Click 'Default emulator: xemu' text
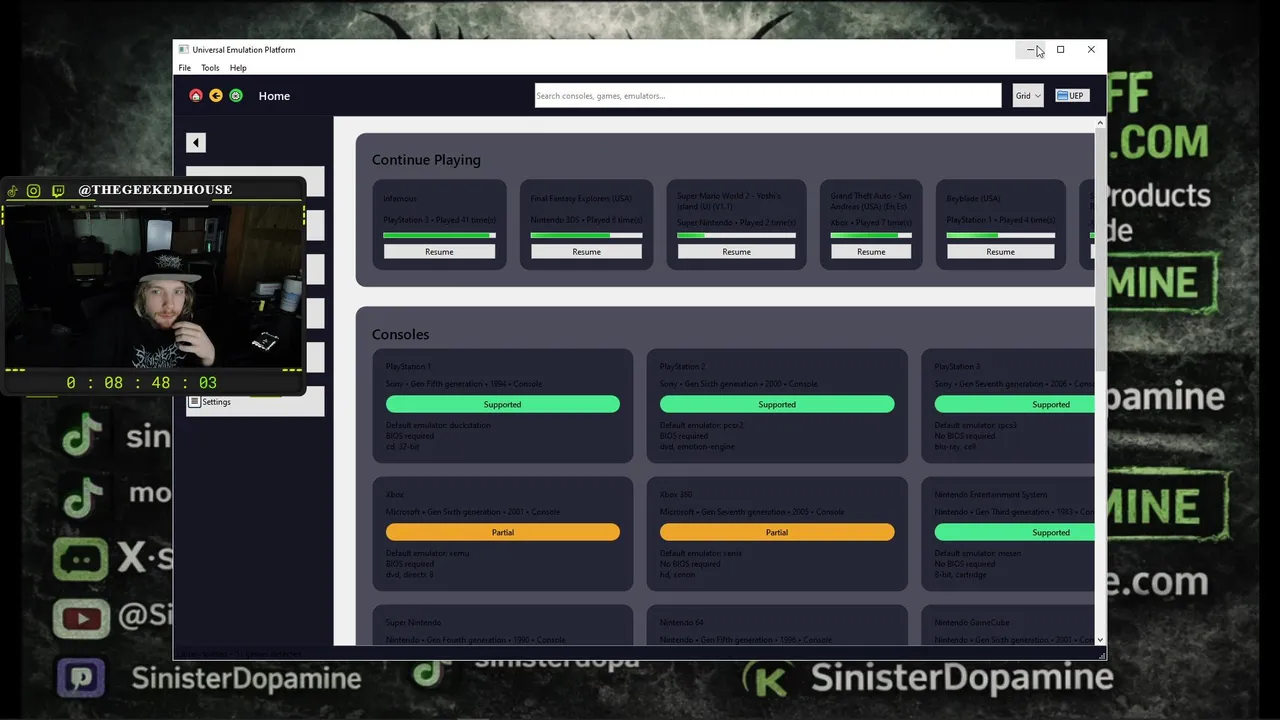Viewport: 1280px width, 720px height. [x=426, y=554]
